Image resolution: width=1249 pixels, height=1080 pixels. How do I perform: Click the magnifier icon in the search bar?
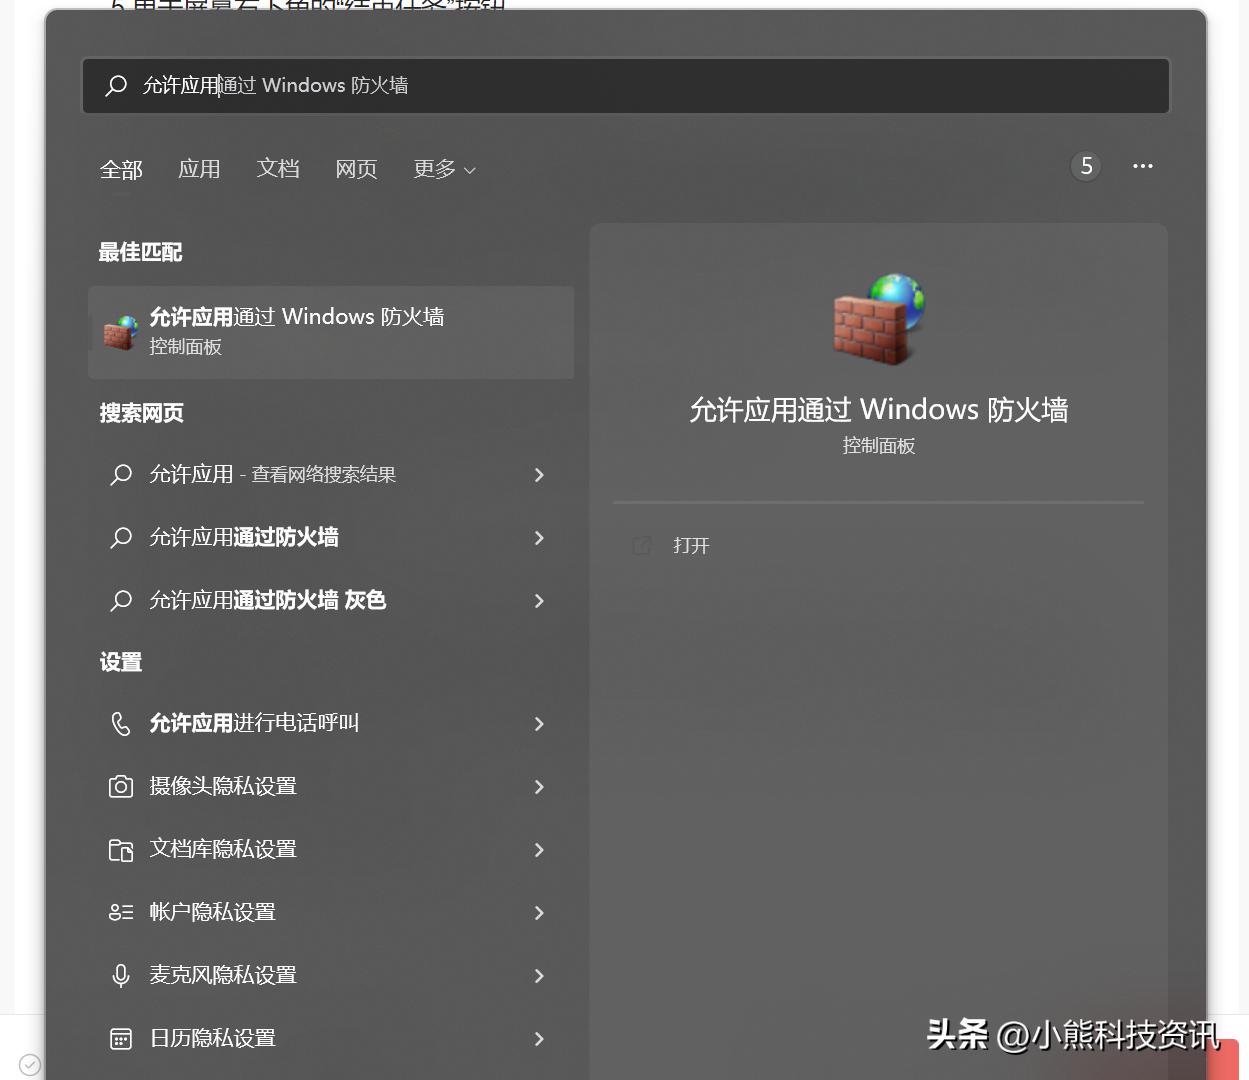coord(115,85)
